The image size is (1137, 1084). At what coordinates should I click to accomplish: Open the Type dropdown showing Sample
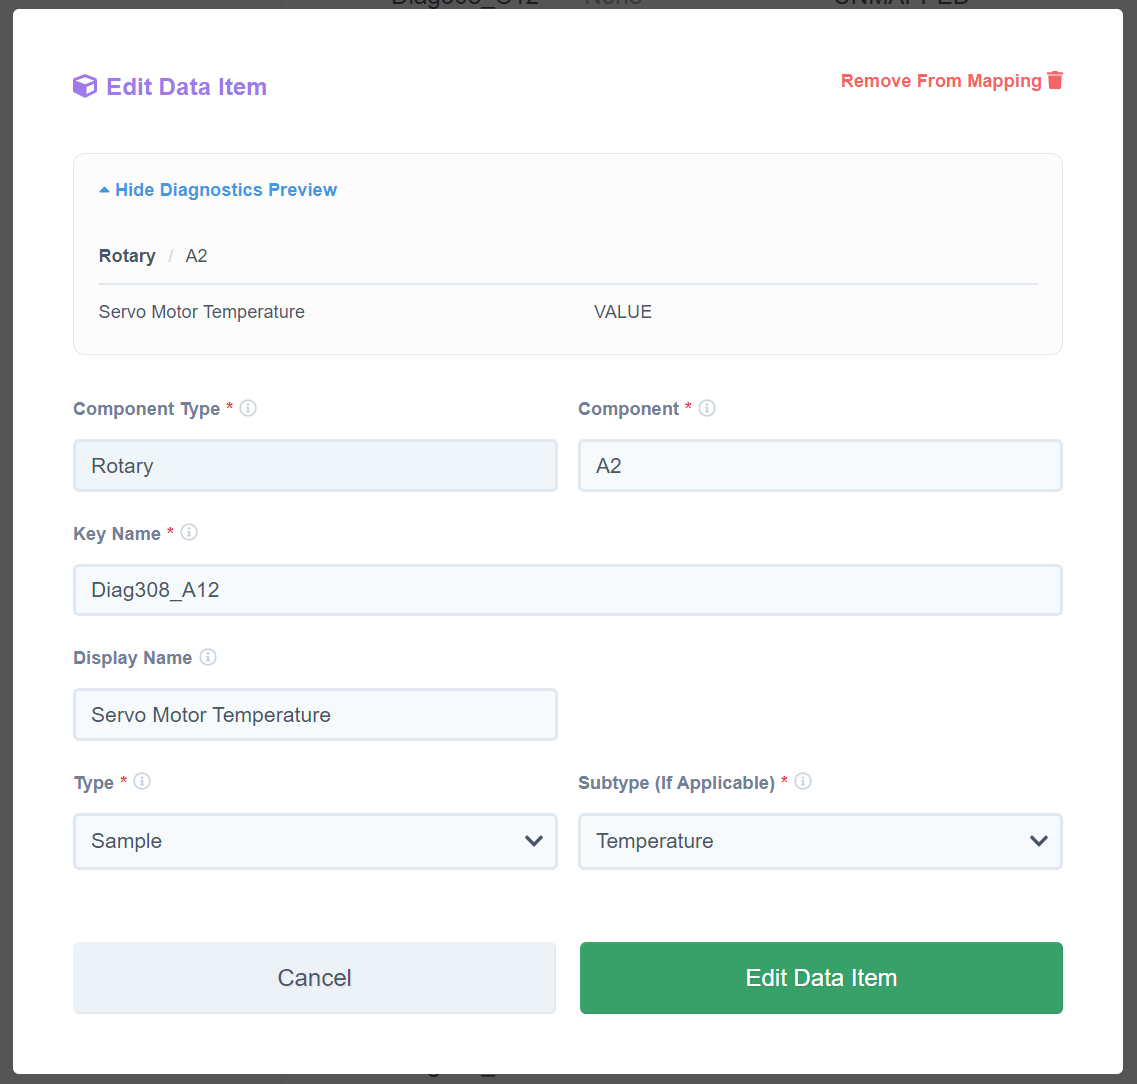[315, 841]
